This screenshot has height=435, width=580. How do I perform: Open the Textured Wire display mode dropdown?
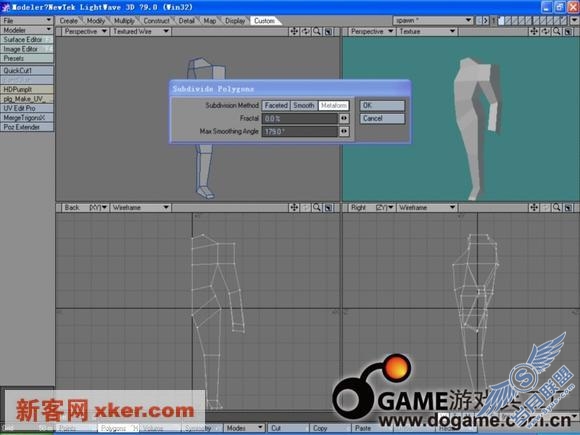point(141,31)
